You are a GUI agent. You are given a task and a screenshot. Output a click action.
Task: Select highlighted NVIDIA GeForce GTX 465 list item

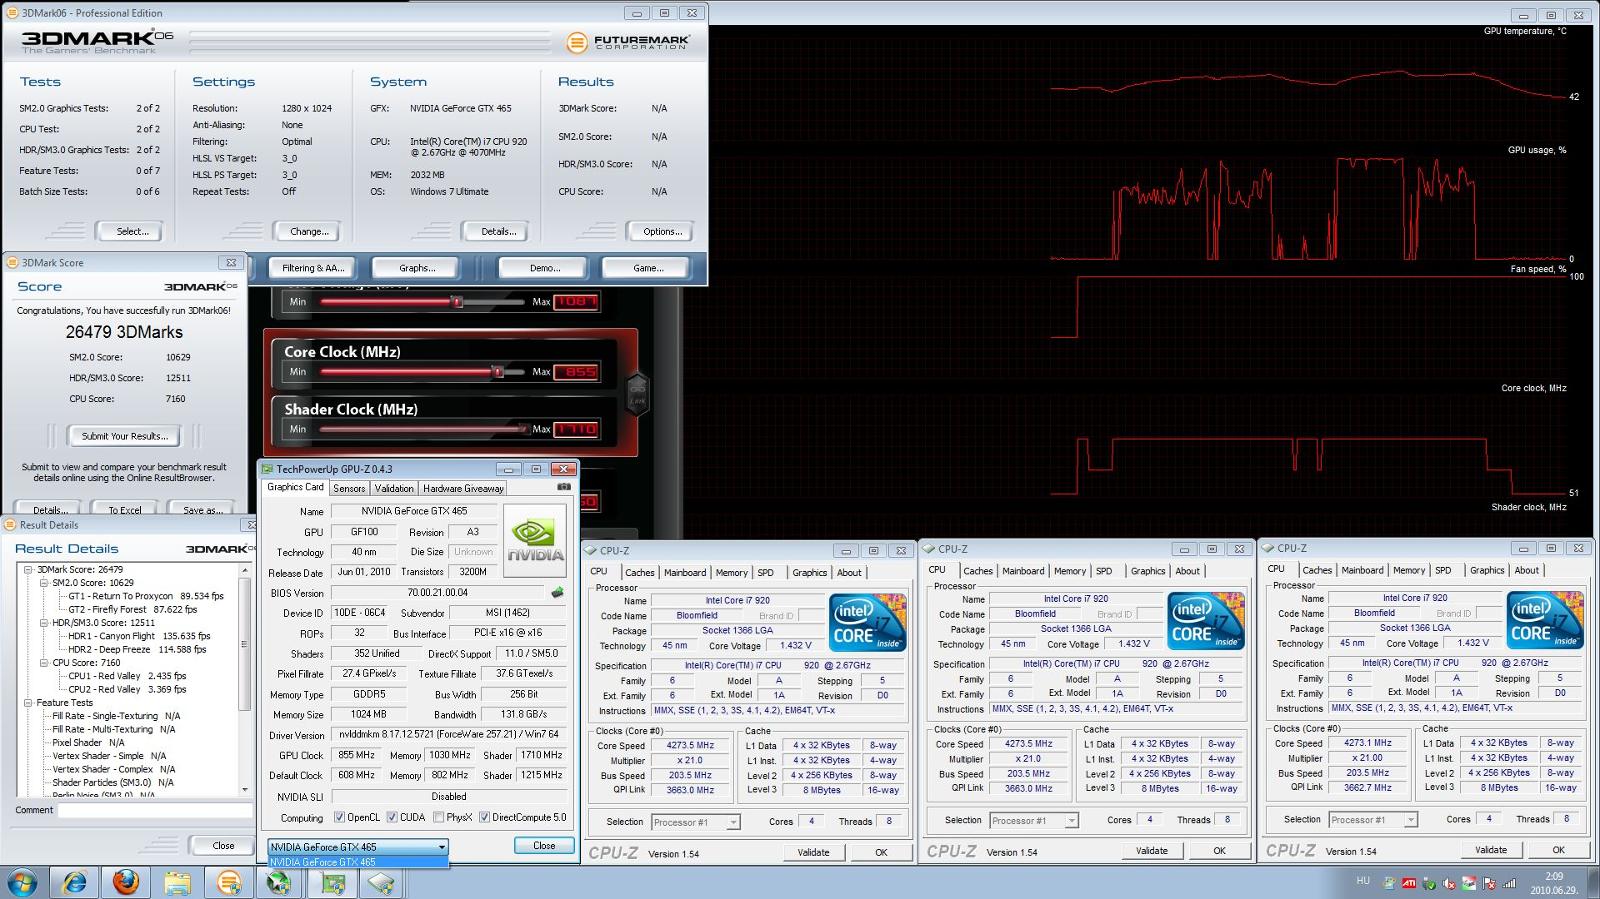coord(358,862)
